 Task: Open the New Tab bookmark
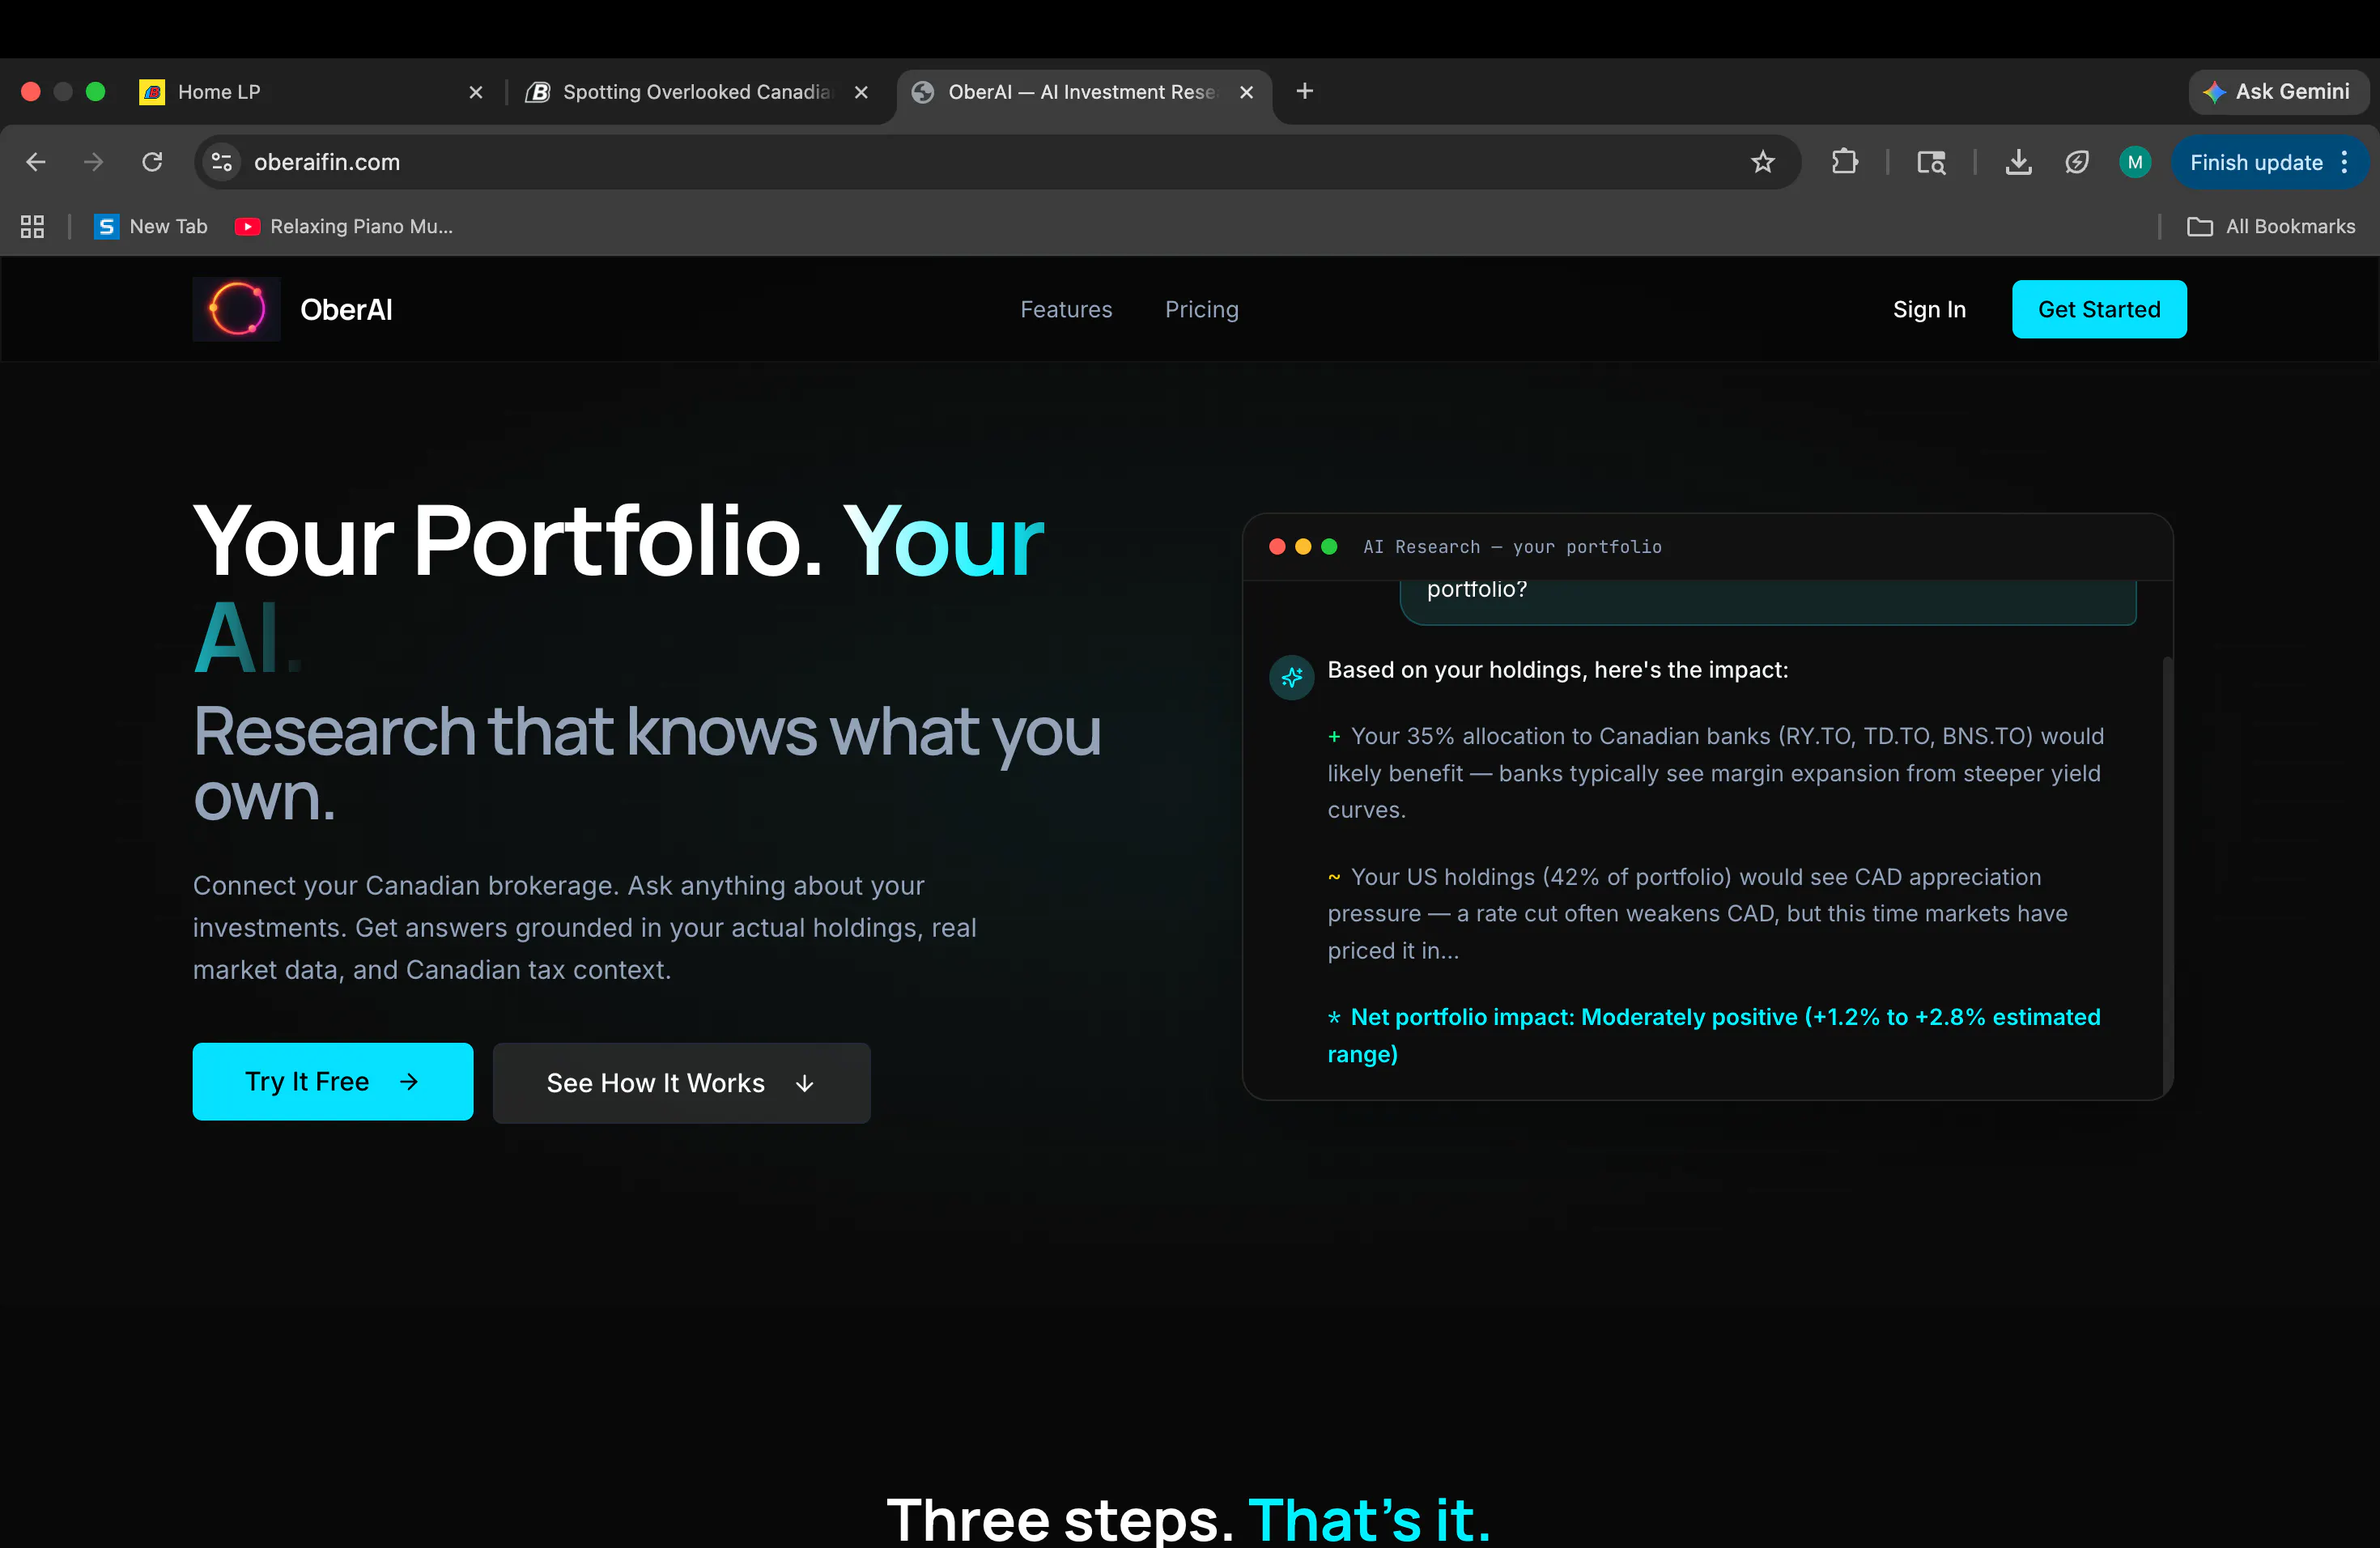(151, 227)
